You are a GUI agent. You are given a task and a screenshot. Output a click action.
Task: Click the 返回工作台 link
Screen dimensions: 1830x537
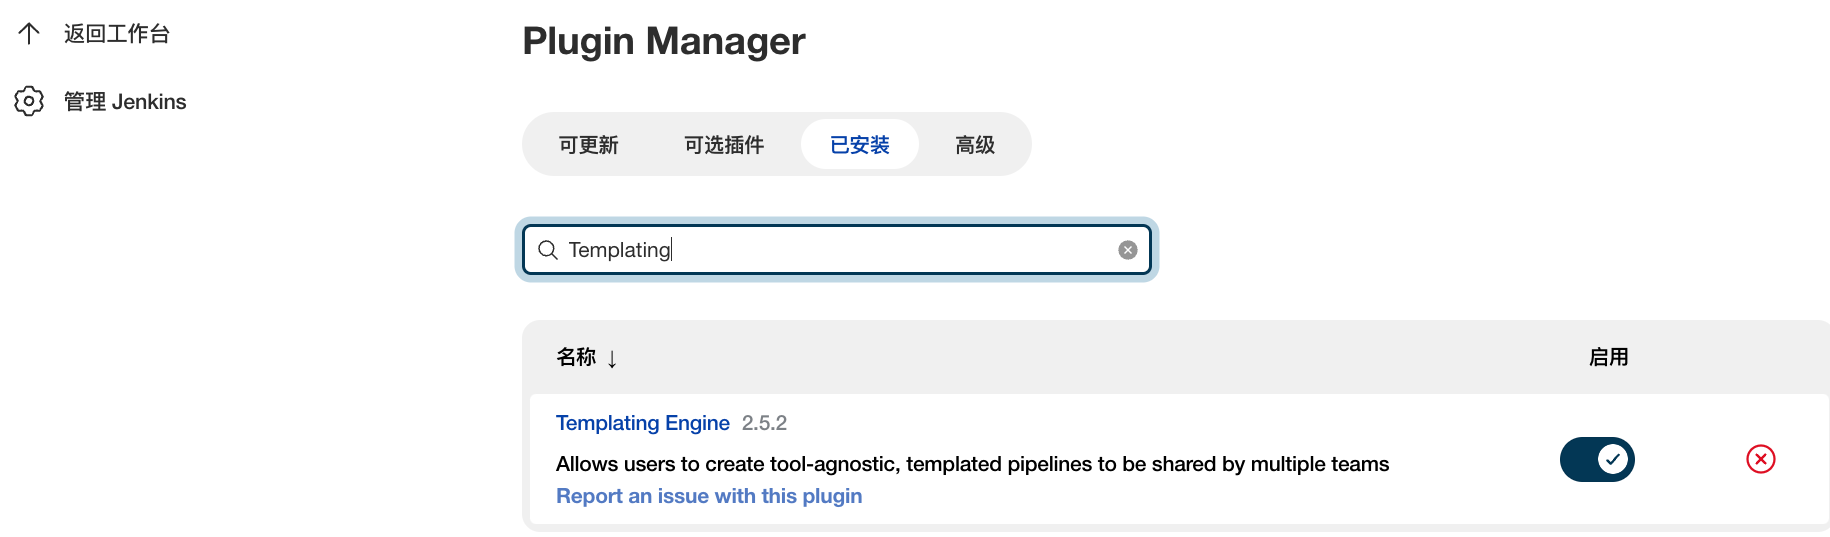pyautogui.click(x=117, y=34)
